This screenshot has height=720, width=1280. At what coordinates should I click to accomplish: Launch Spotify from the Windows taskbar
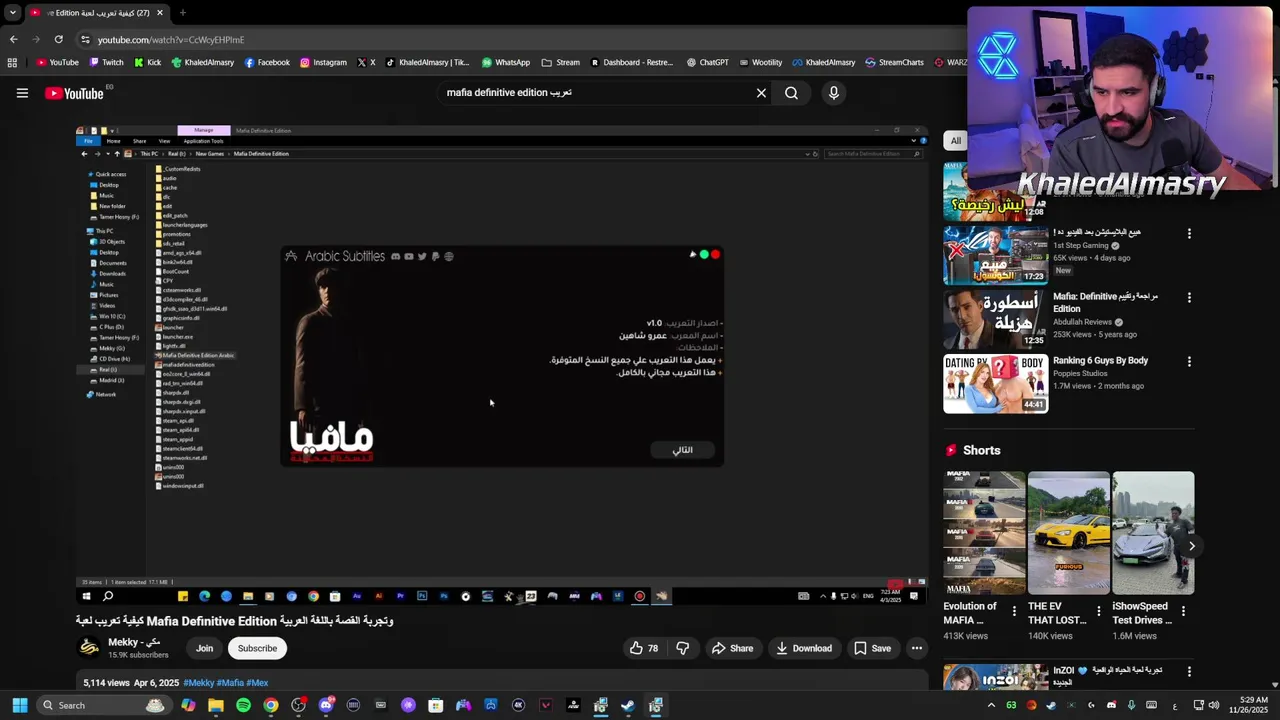(243, 705)
